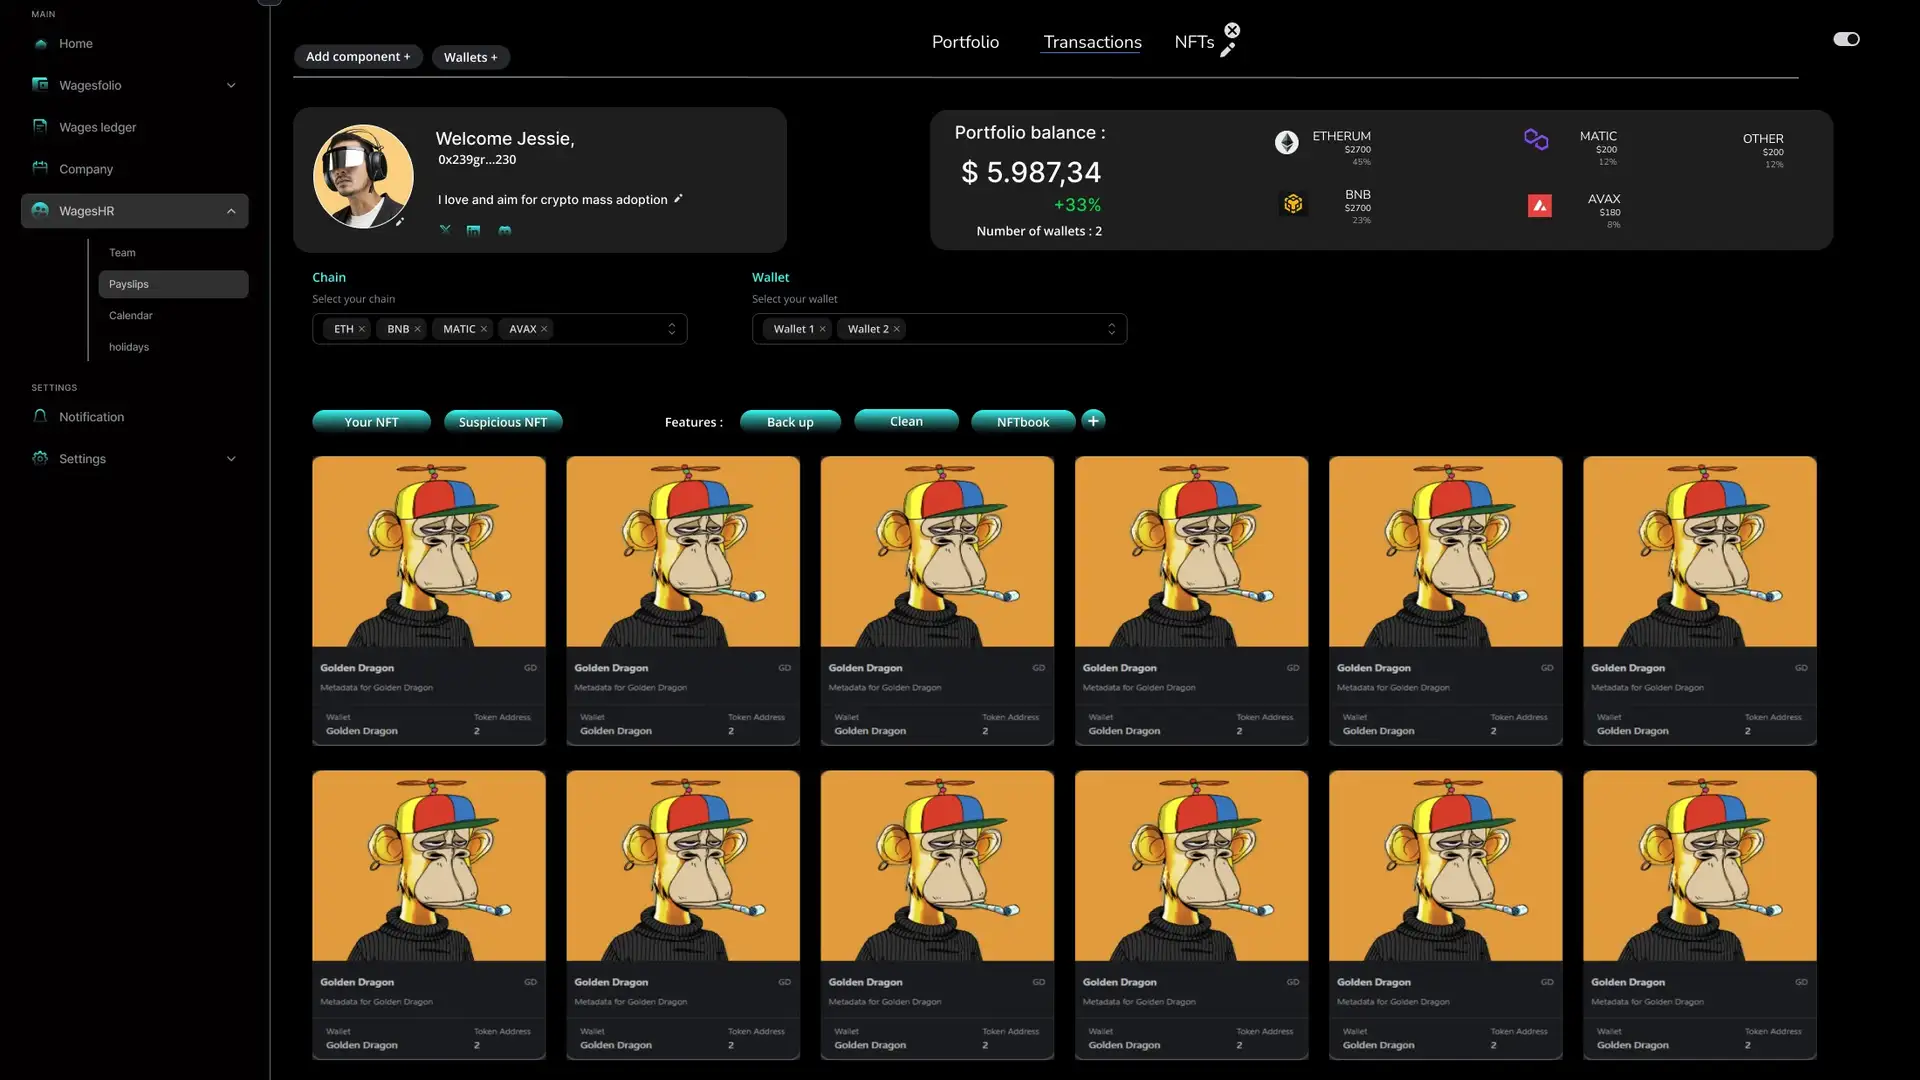Click the Wallets + button
The image size is (1920, 1080).
(x=471, y=58)
